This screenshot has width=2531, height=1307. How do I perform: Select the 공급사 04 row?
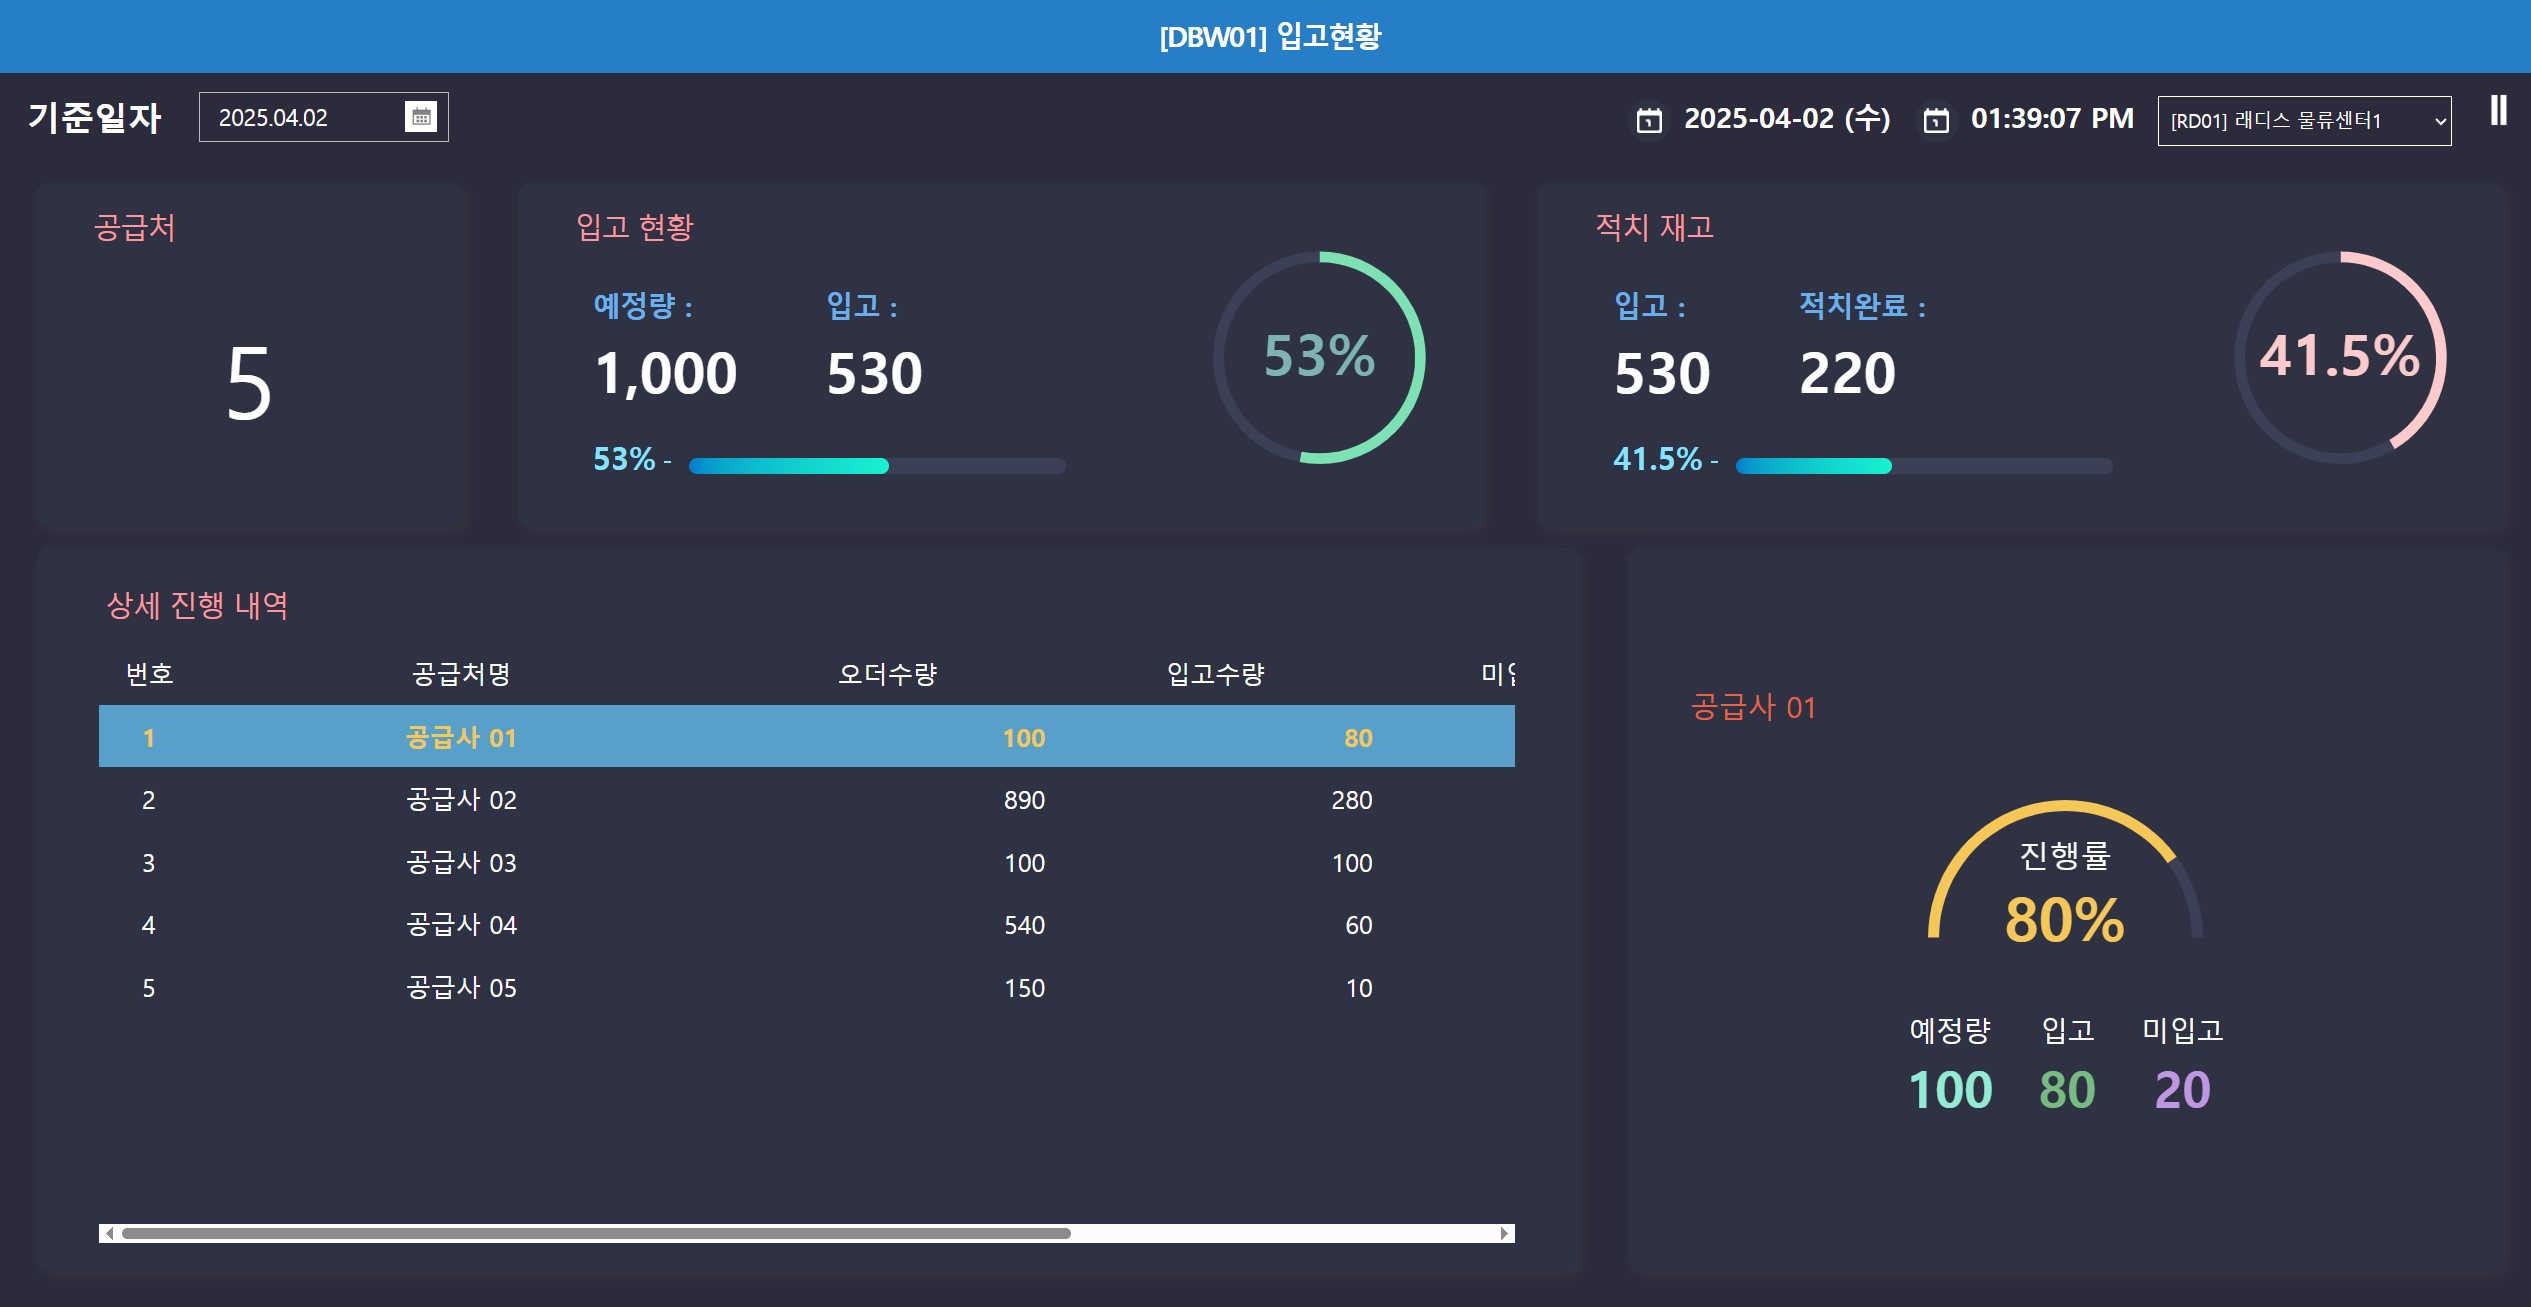pyautogui.click(x=806, y=924)
